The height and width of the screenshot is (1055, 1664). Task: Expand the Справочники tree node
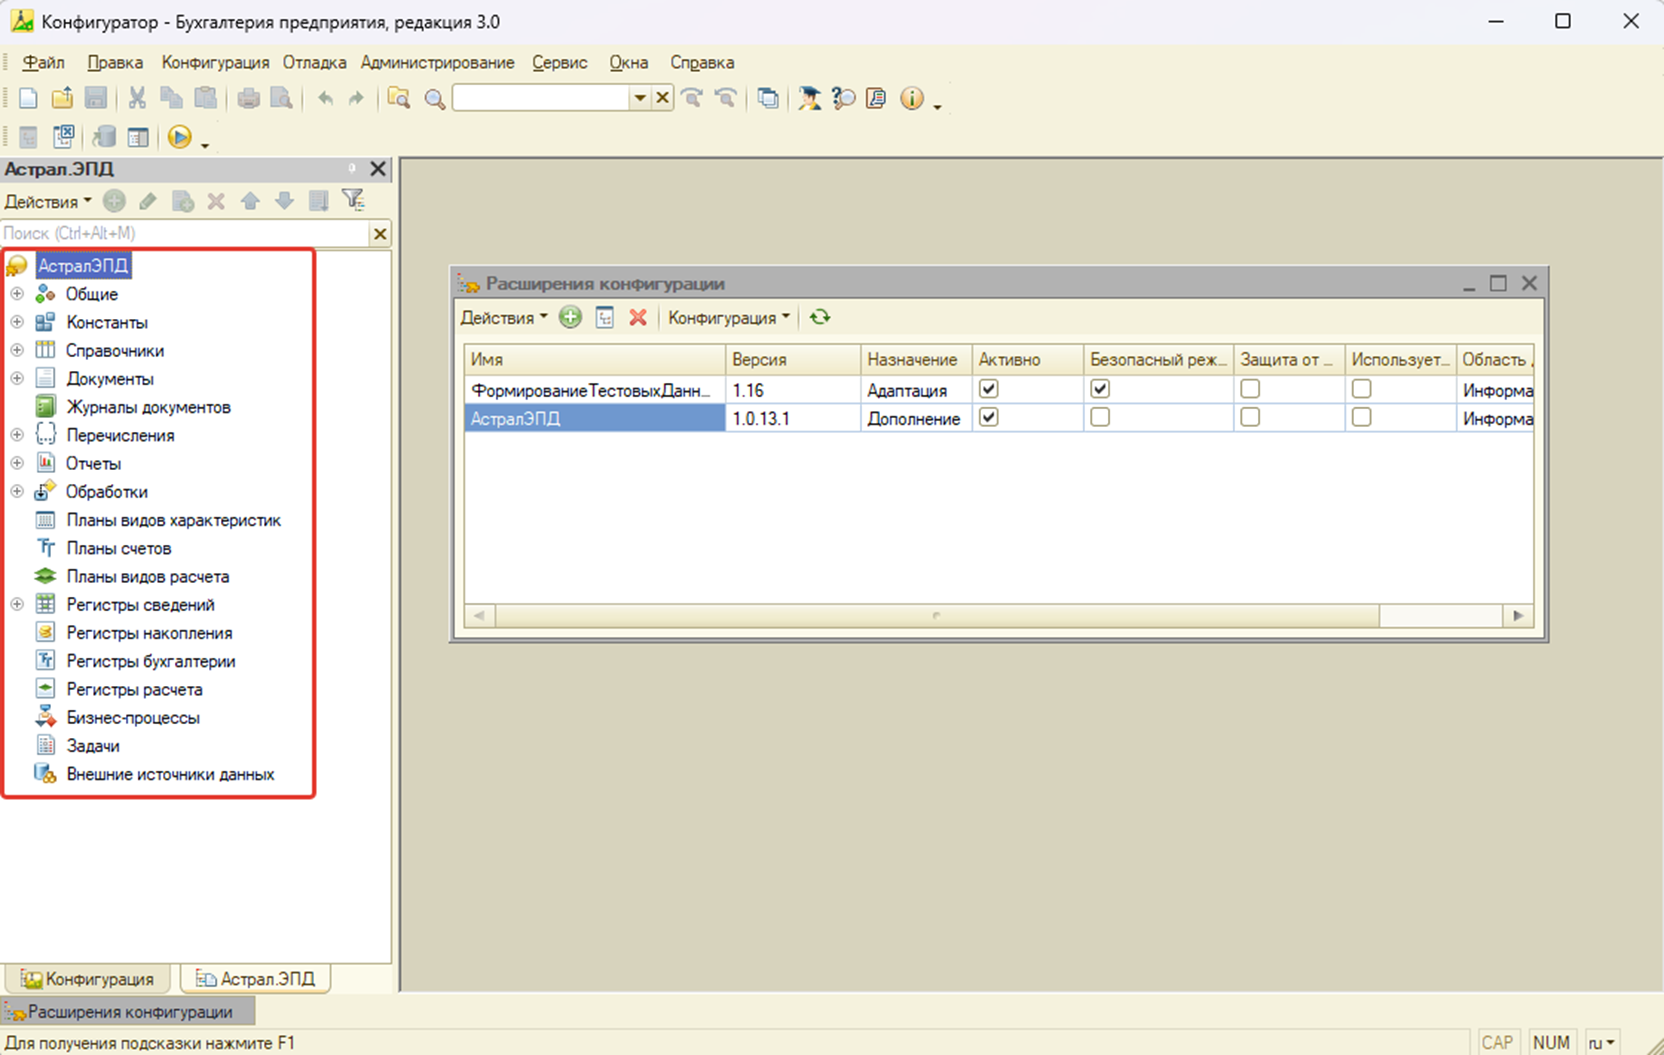[x=17, y=350]
